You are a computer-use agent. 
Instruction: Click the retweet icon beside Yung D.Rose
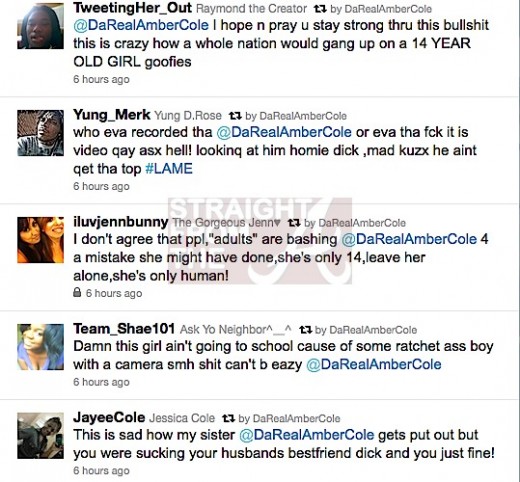[x=235, y=116]
